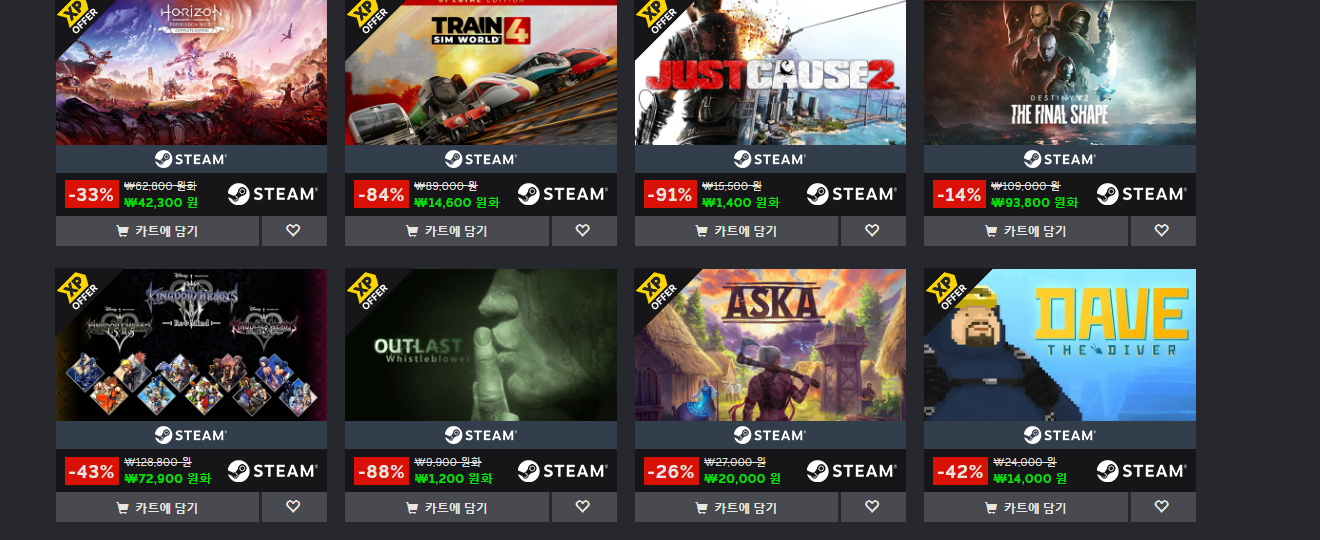Wishlist Kingdom Hearts bundle with heart icon
Viewport: 1320px width, 540px height.
[294, 507]
